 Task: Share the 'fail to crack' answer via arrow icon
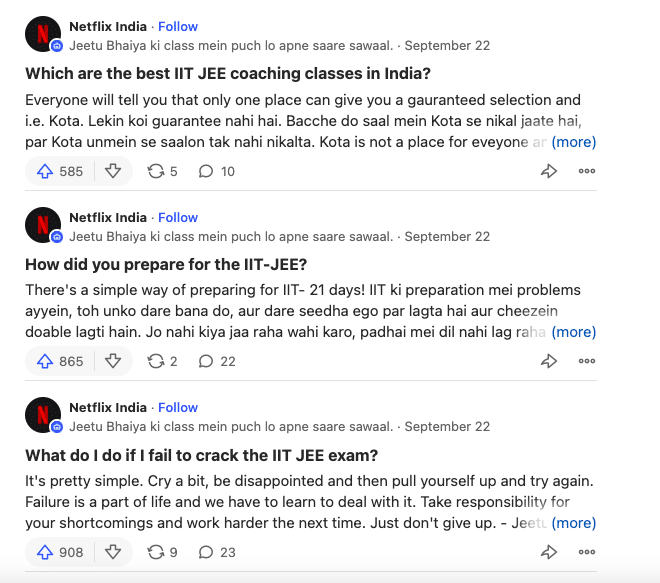[x=549, y=551]
